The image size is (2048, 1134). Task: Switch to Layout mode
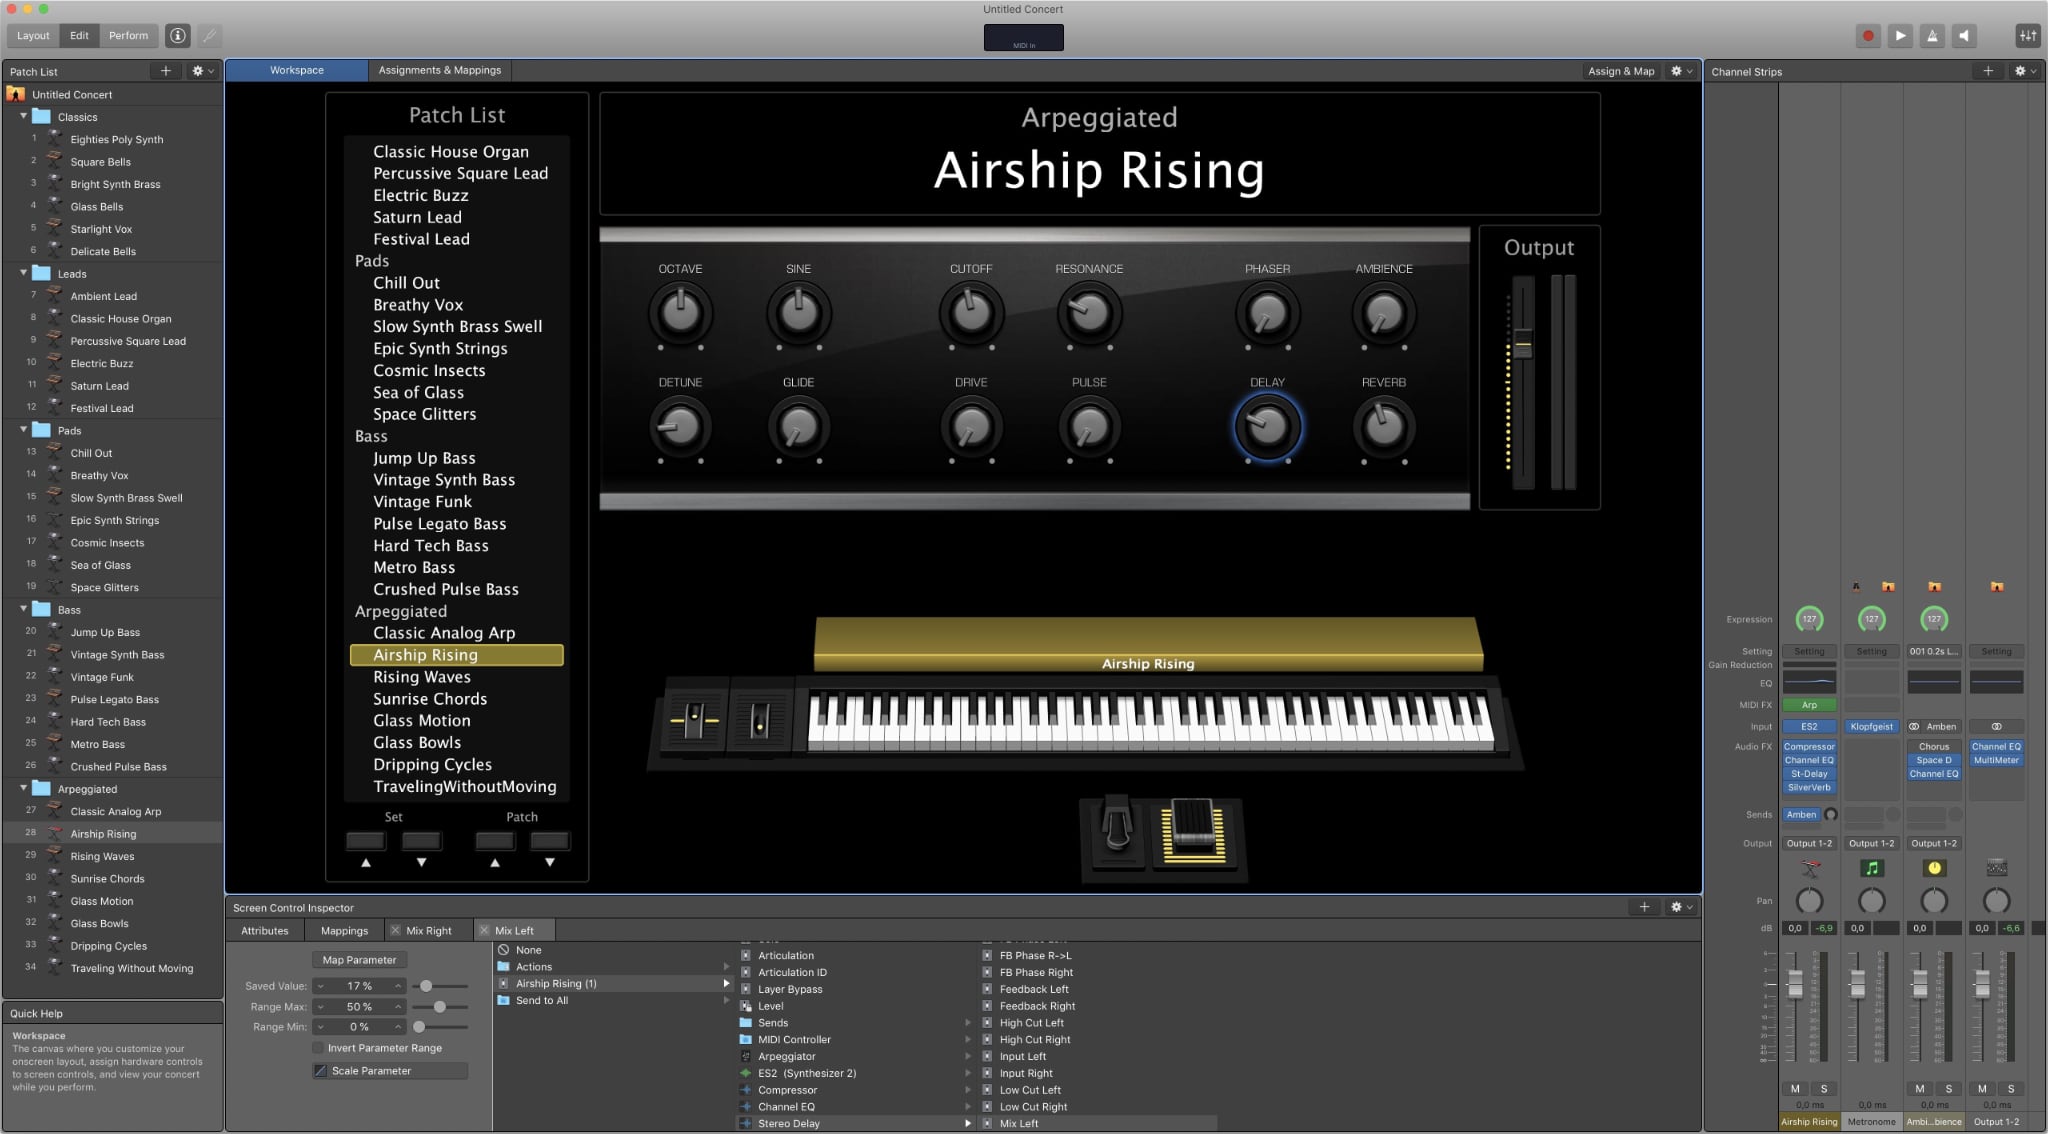tap(33, 36)
